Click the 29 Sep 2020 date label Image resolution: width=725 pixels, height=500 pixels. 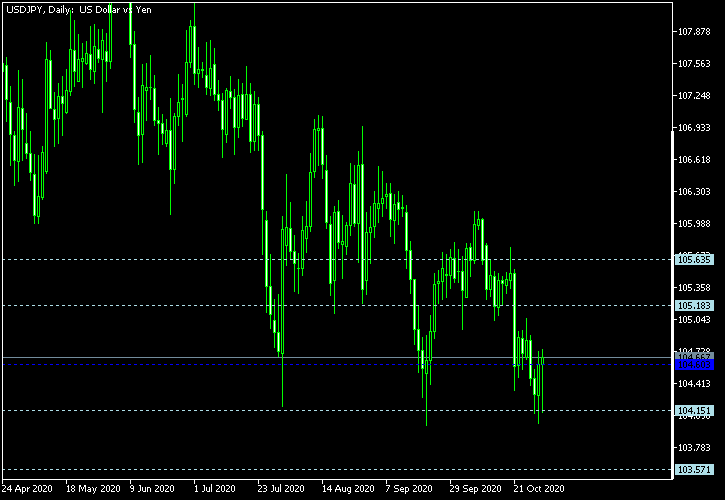coord(475,488)
